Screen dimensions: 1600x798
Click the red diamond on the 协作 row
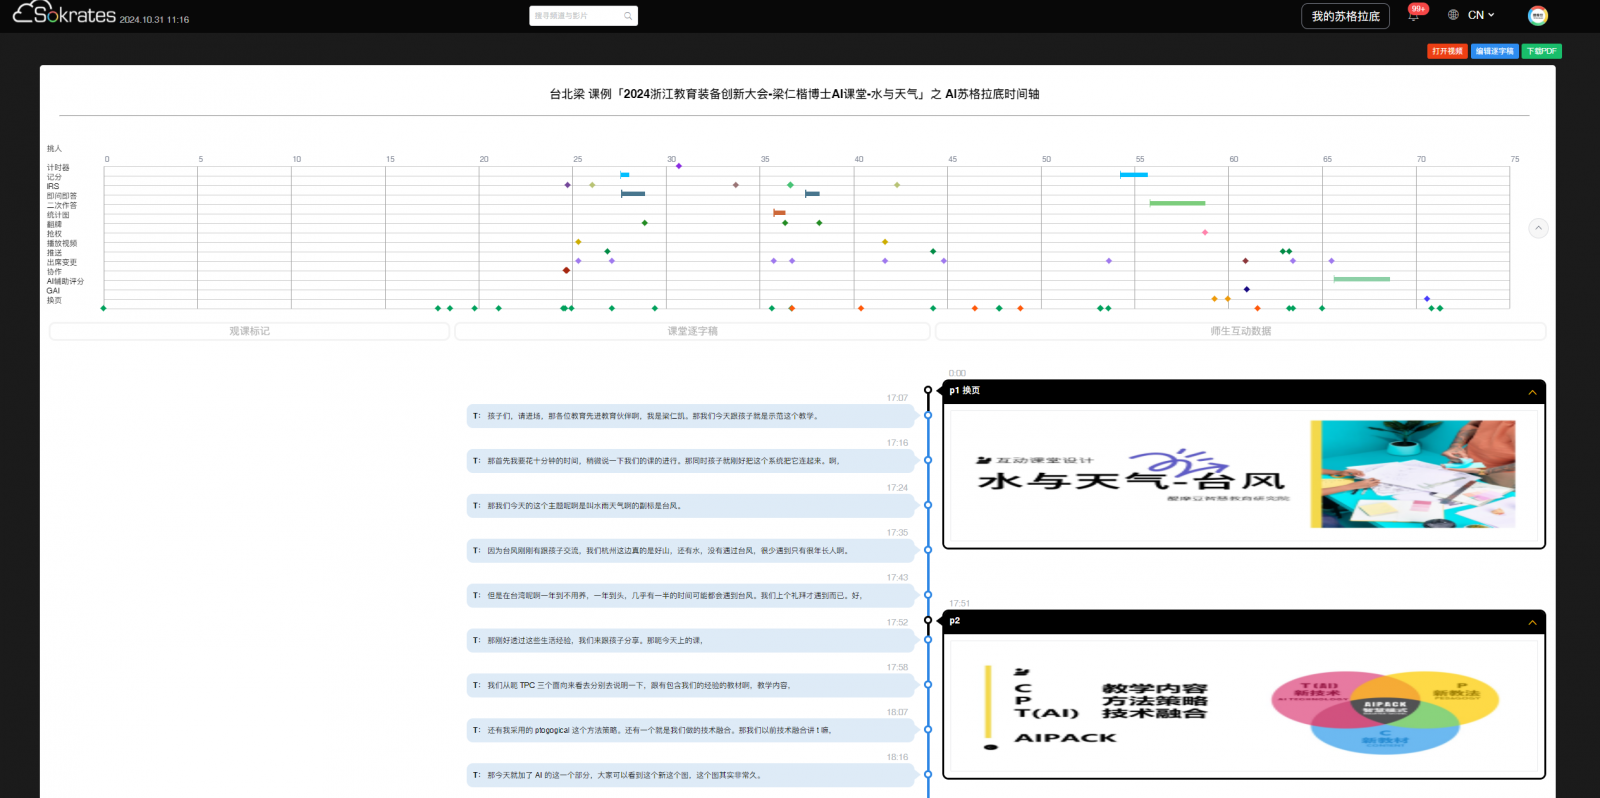pyautogui.click(x=566, y=270)
